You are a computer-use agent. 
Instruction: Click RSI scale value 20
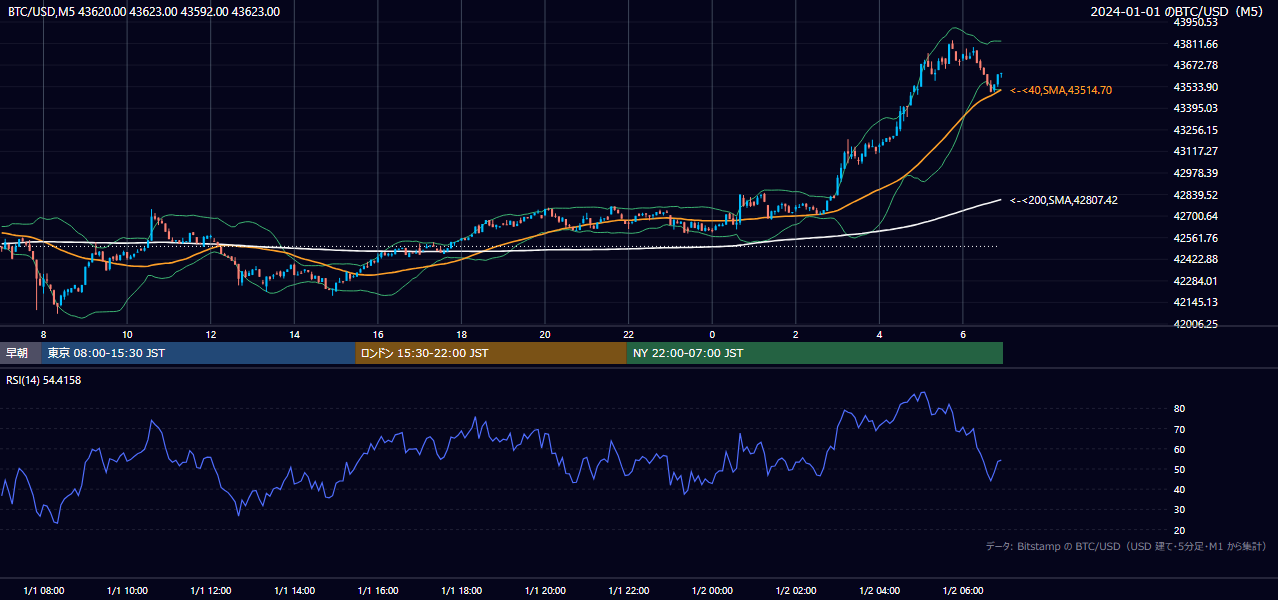click(x=1179, y=530)
